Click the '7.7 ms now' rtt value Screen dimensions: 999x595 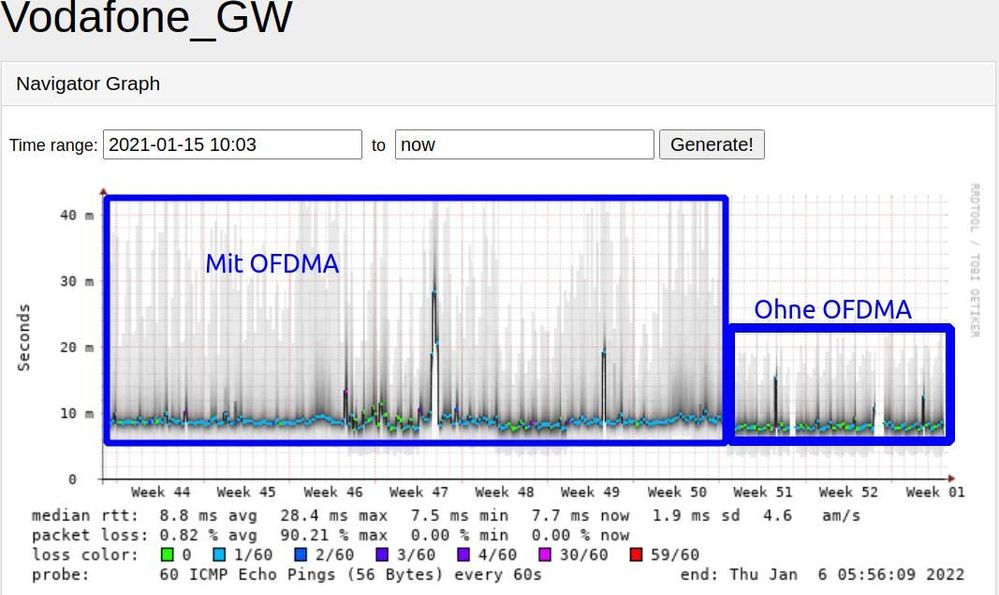tap(580, 515)
